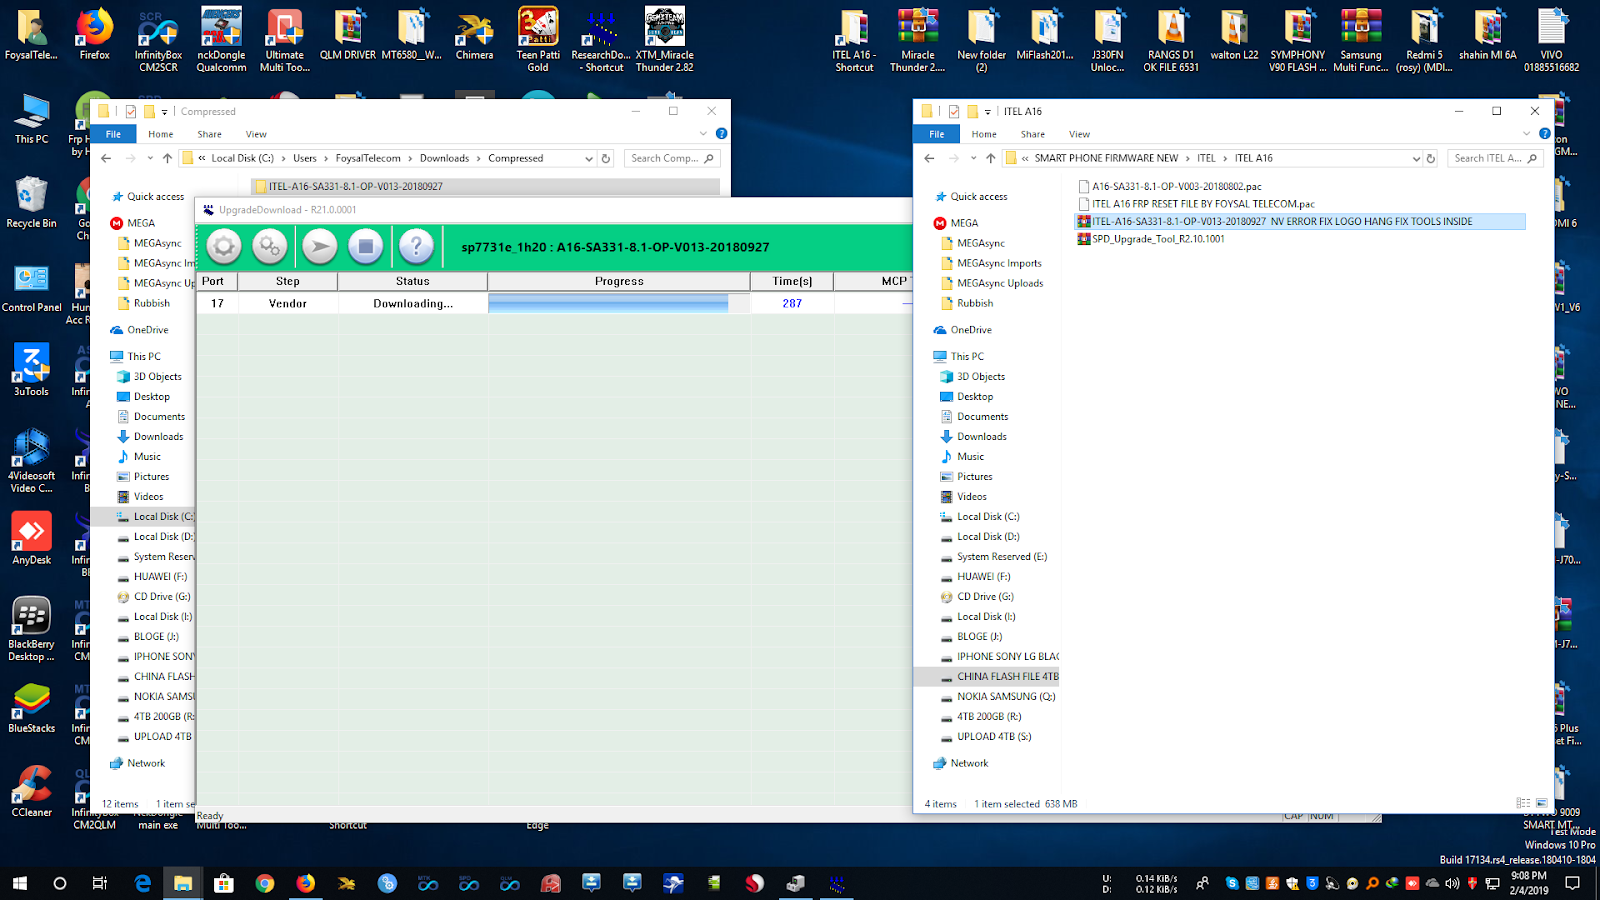
Task: Switch to details view in ITEL A16
Action: (x=1523, y=803)
